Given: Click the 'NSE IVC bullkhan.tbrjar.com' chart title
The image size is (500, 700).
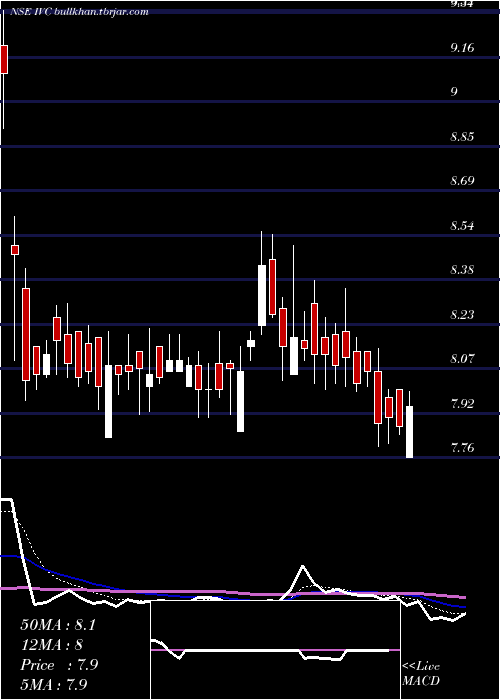Looking at the screenshot, I should (x=79, y=12).
